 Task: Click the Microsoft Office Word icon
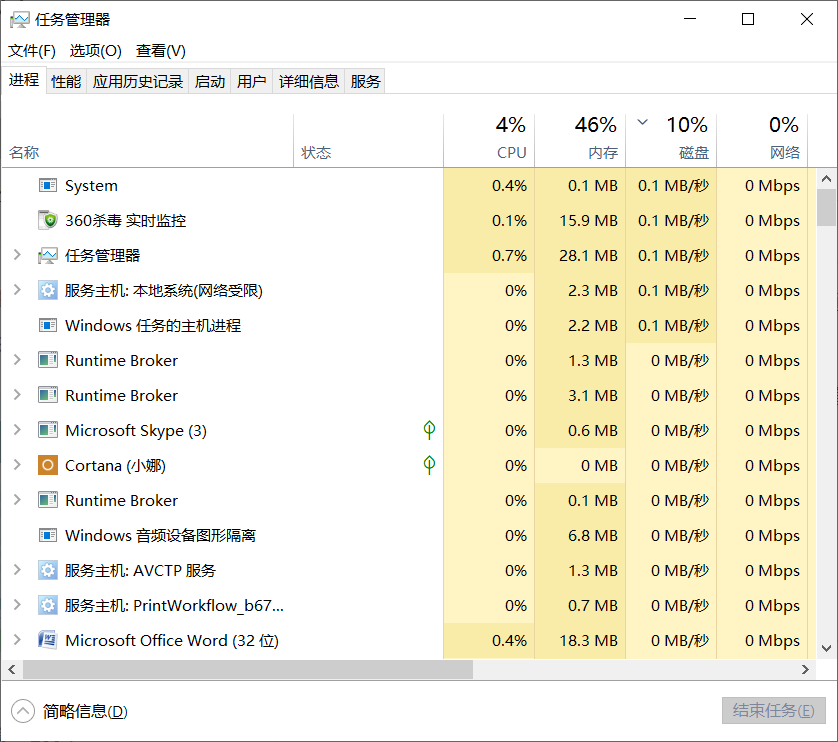click(48, 640)
